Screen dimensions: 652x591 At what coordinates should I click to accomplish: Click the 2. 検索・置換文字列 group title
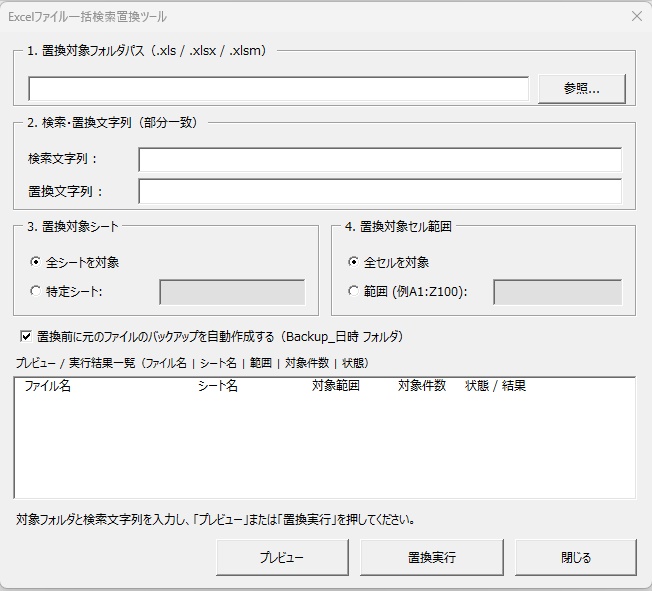coord(112,123)
